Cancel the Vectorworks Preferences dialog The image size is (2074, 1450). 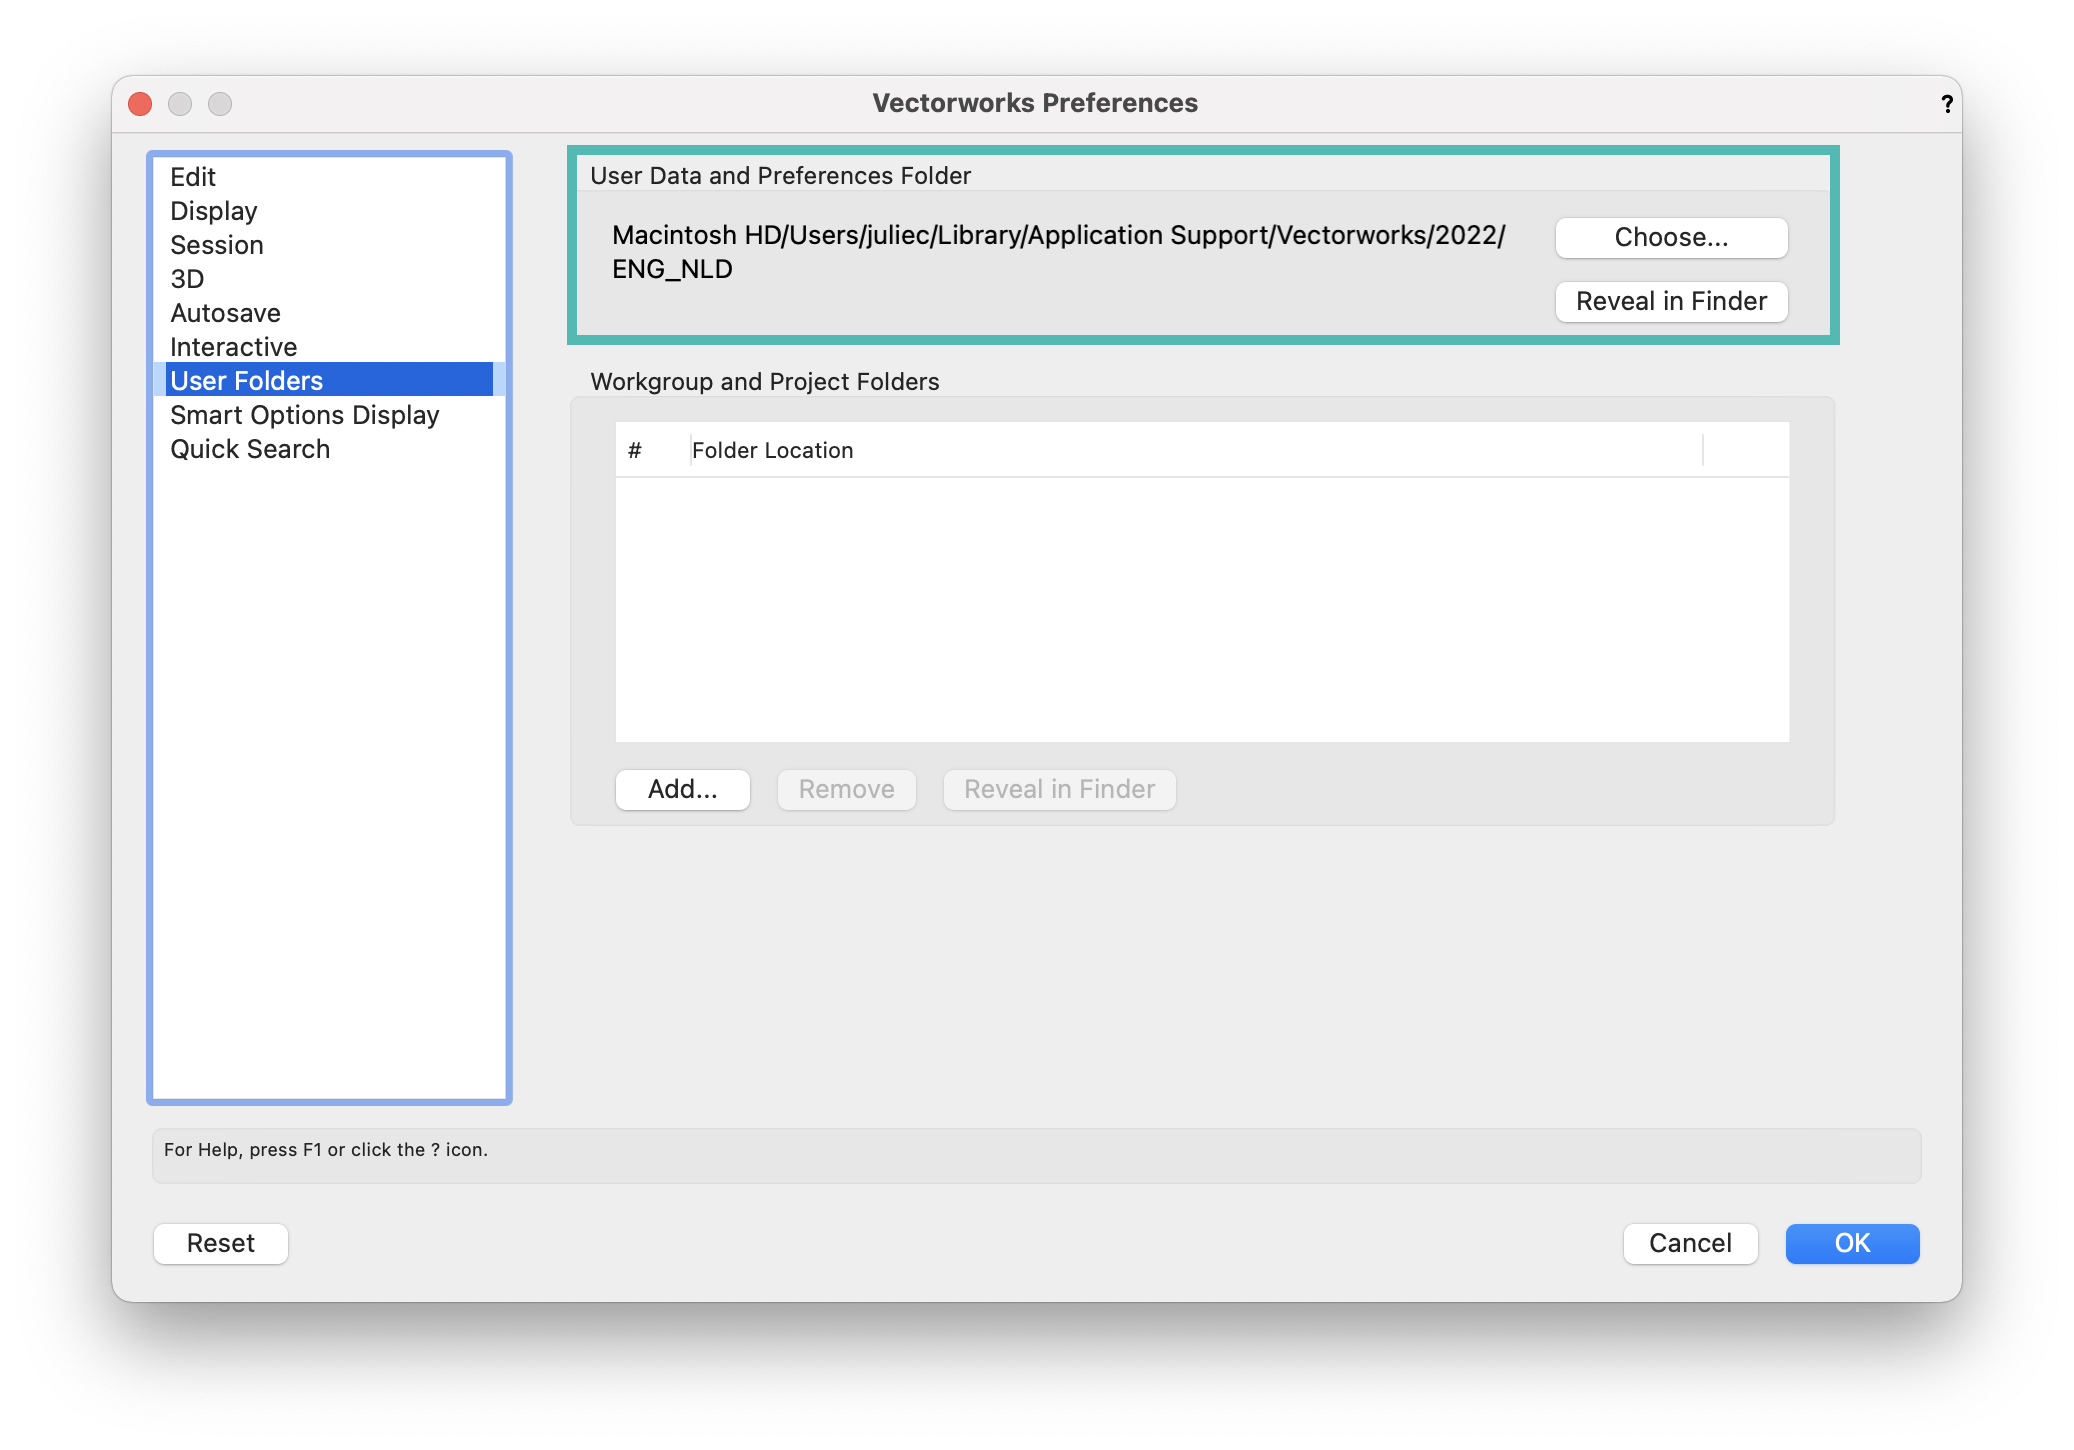[x=1690, y=1244]
